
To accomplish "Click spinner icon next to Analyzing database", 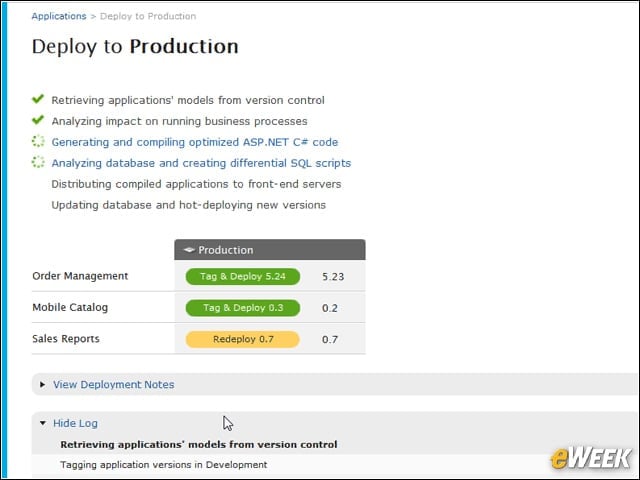I will [x=38, y=162].
